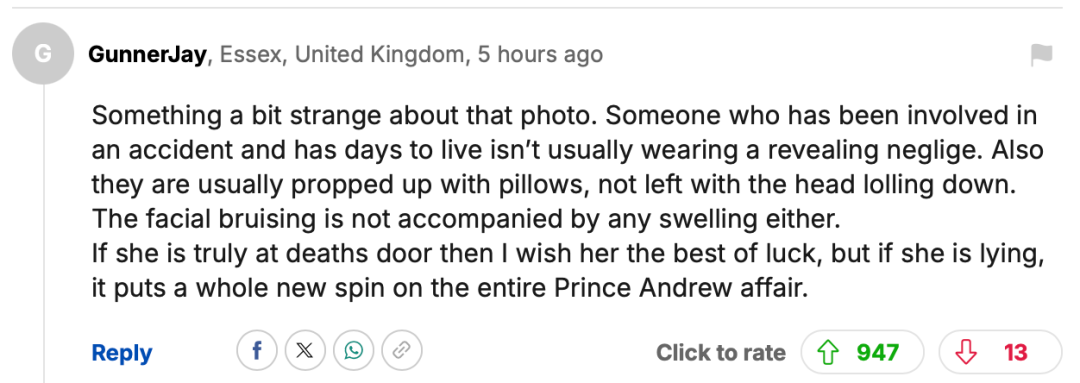Click the vertical thread line below avatar
1080x383 pixels.
45,234
